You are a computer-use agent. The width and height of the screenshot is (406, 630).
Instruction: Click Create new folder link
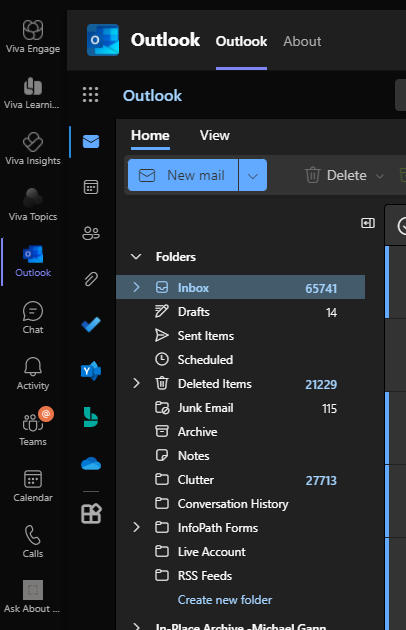(225, 600)
